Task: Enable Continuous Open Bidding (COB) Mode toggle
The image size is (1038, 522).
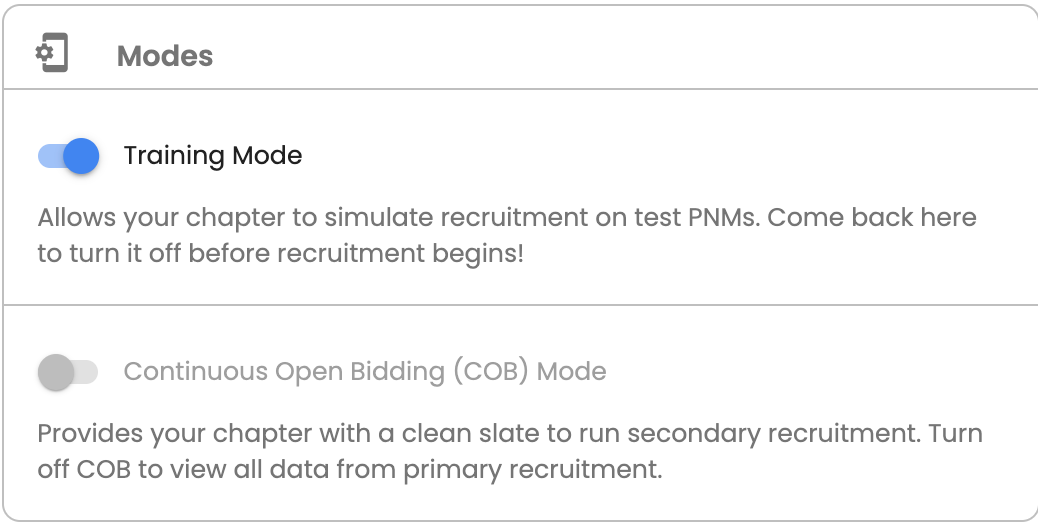Action: [68, 372]
